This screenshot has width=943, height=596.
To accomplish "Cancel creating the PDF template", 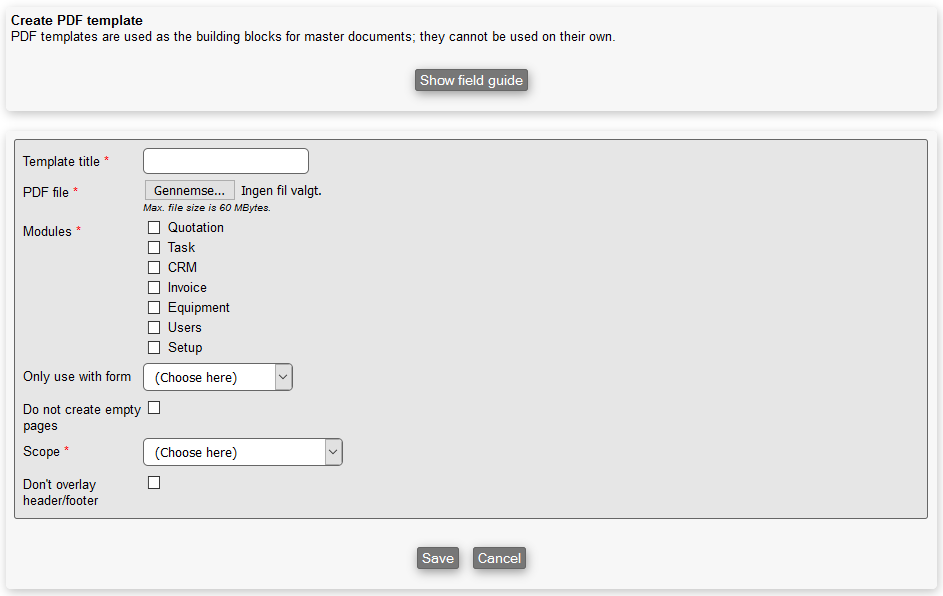I will (x=499, y=558).
